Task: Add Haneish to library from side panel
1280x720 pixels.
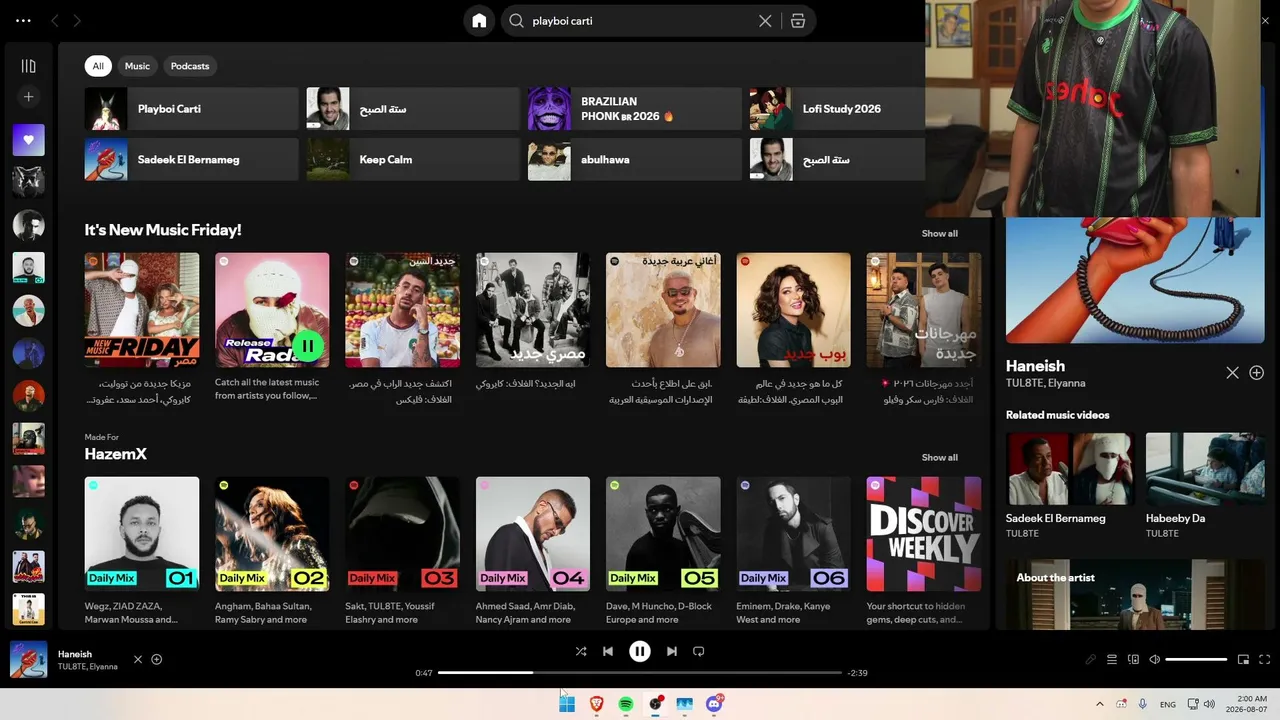Action: pyautogui.click(x=1257, y=373)
